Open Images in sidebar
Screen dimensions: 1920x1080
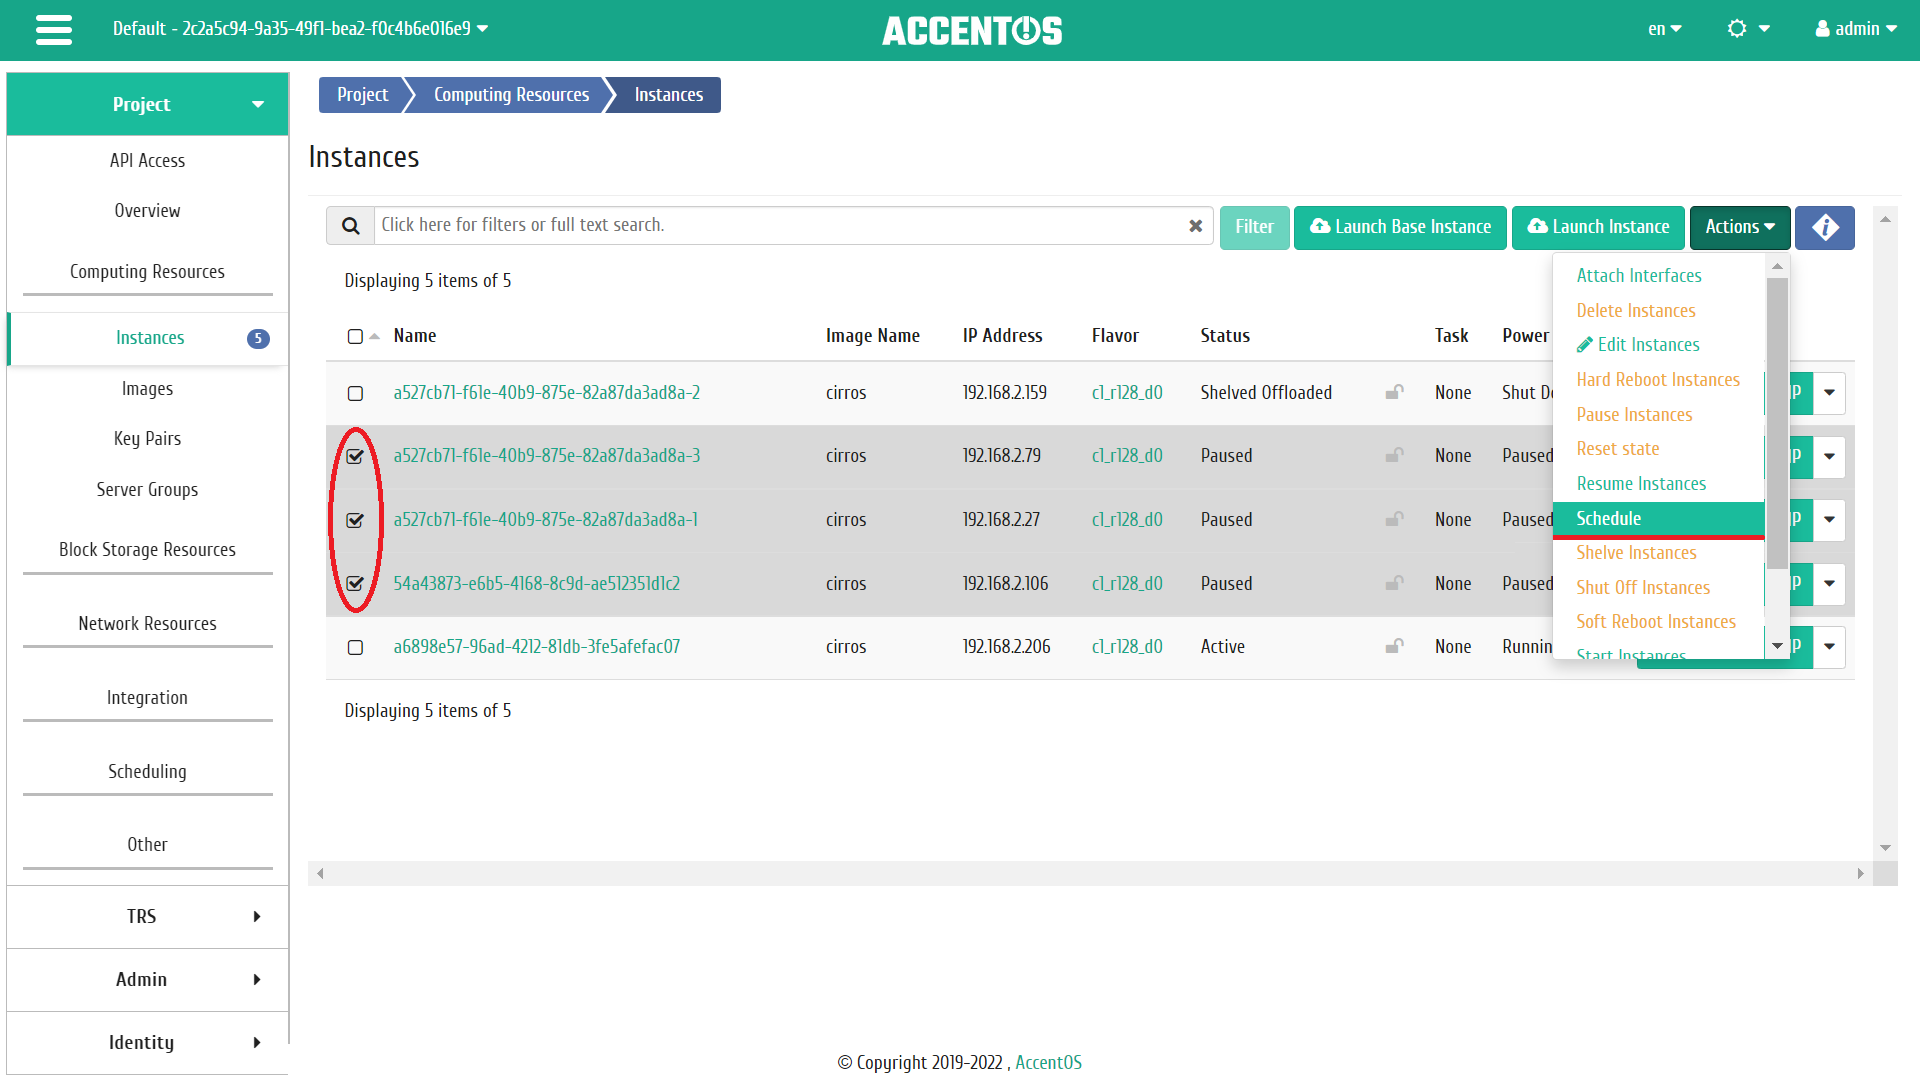[x=147, y=389]
